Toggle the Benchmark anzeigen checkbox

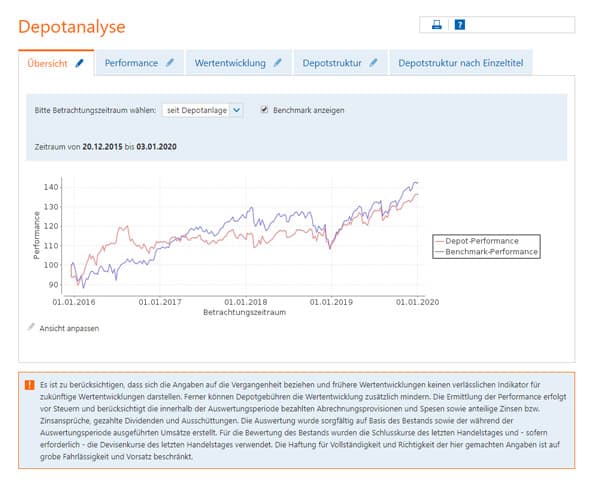(264, 110)
